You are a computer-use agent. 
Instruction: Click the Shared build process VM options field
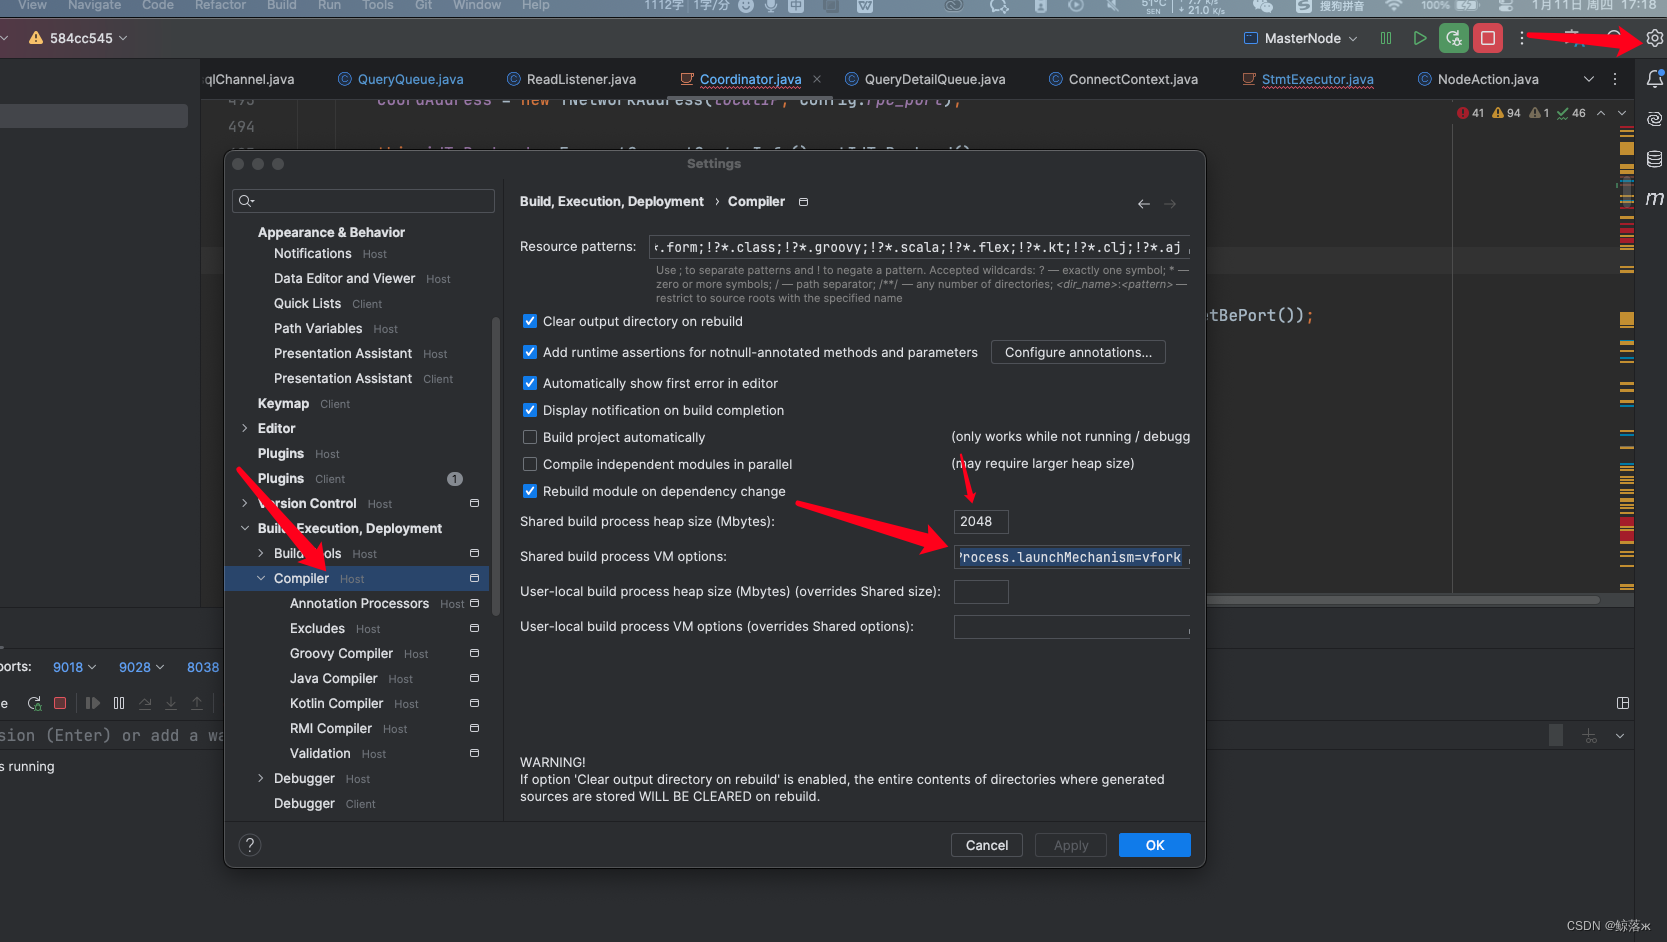(1072, 557)
